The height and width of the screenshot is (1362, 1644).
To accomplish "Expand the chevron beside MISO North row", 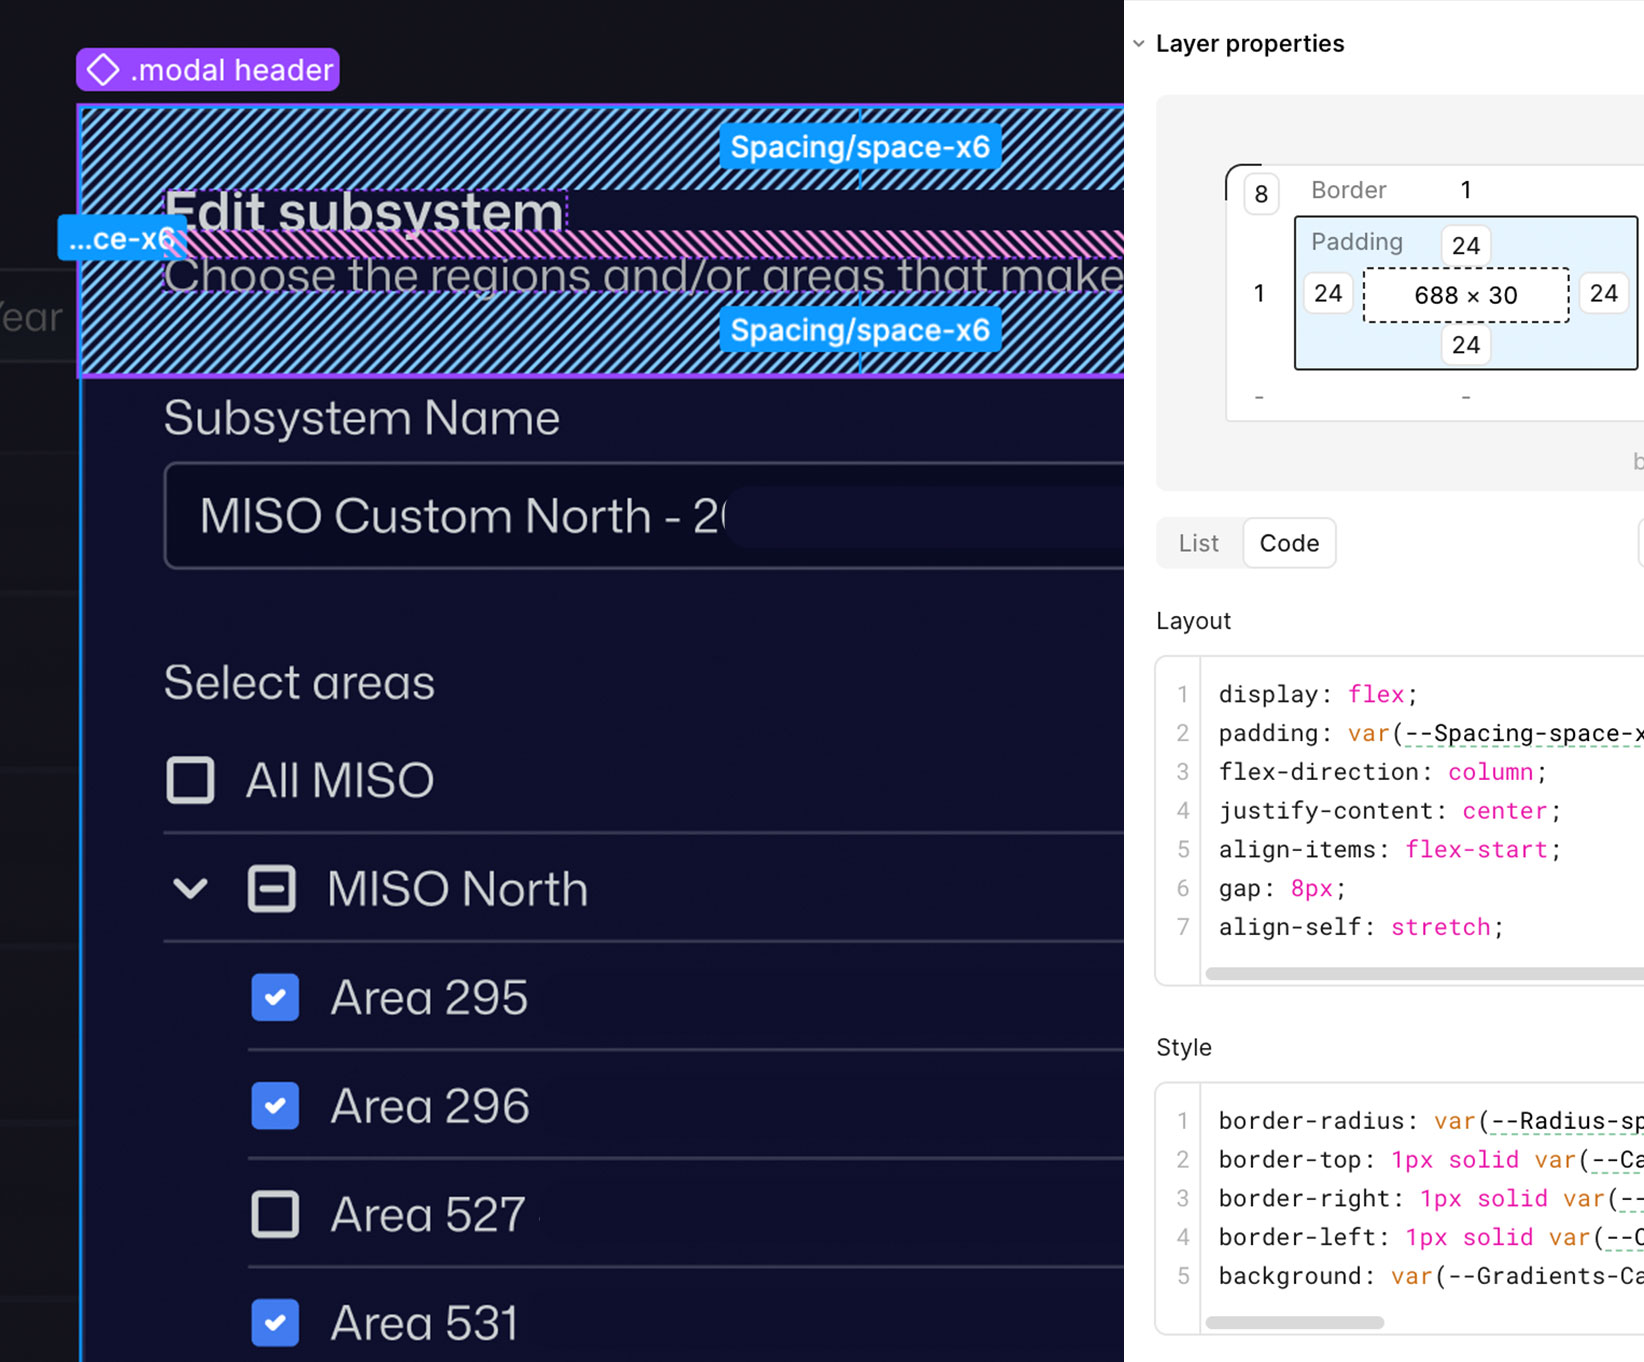I will click(190, 888).
